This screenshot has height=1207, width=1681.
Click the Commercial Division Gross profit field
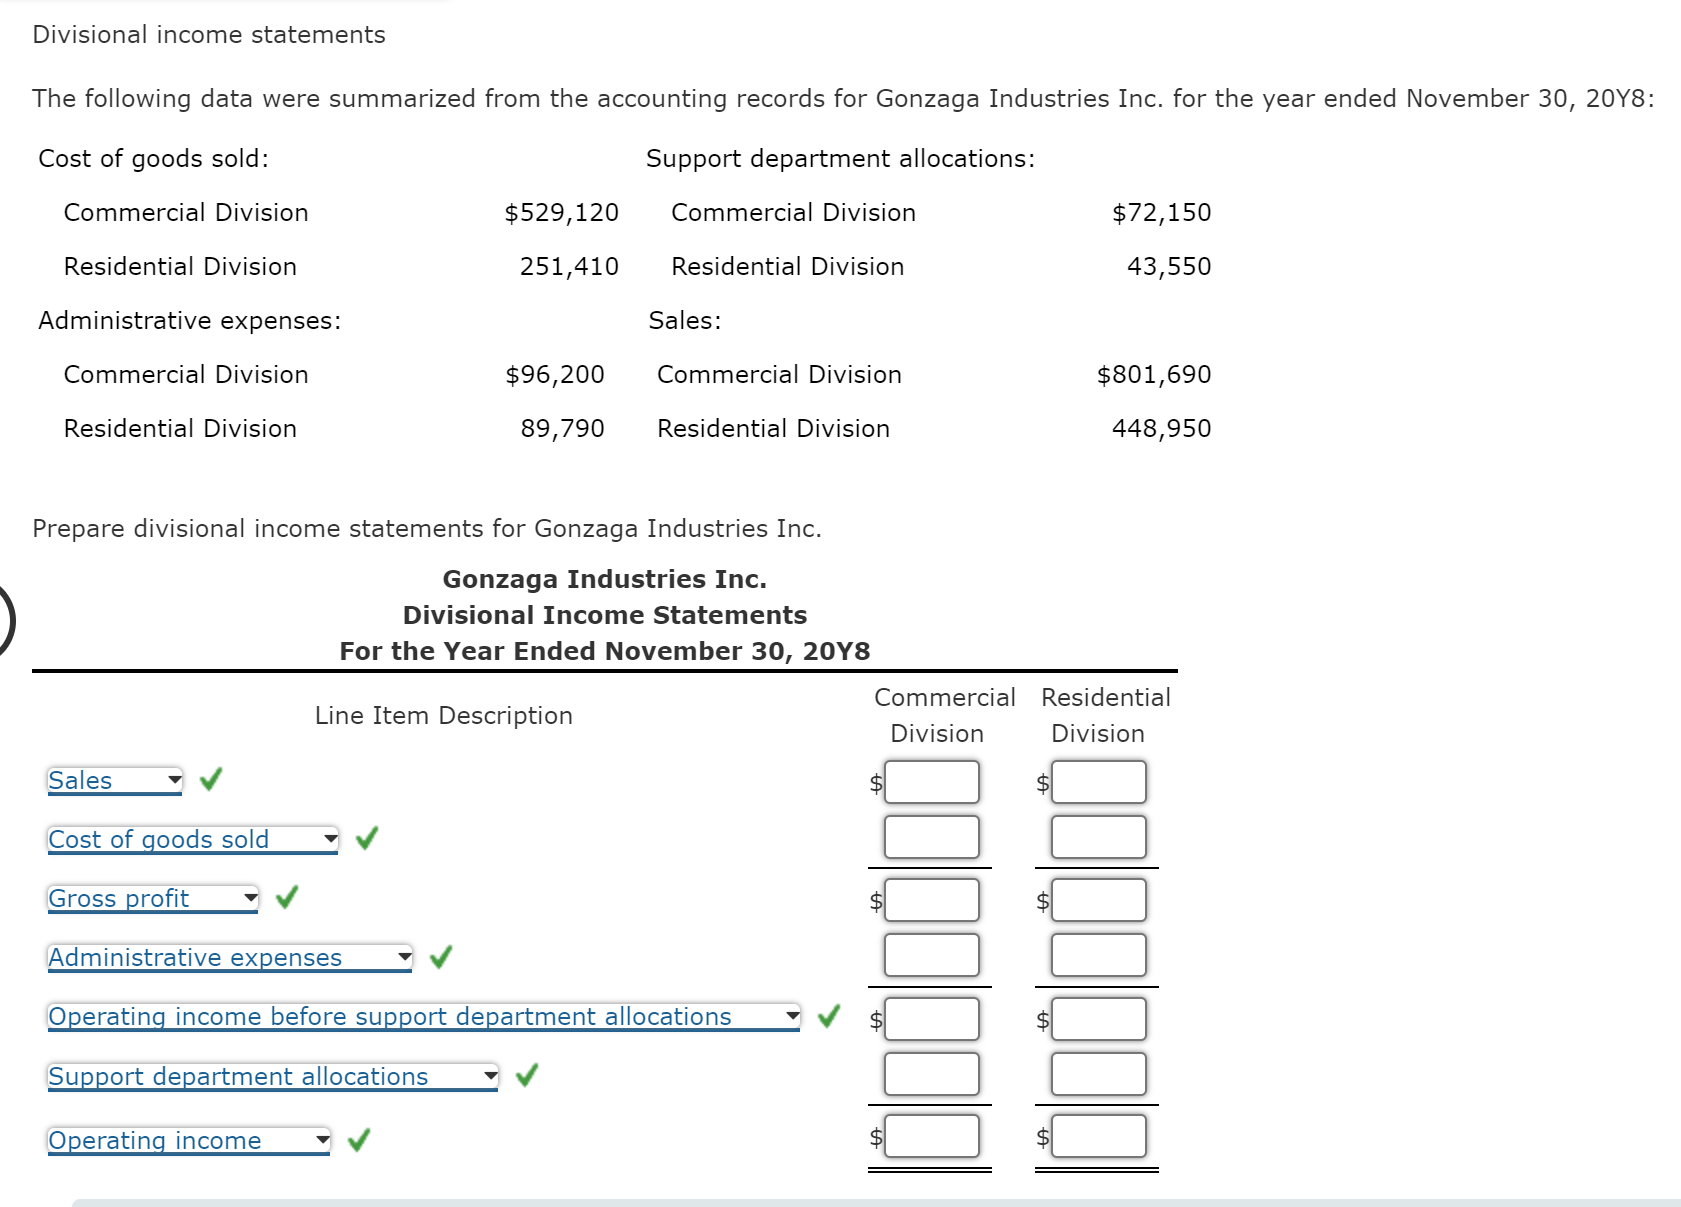(x=931, y=899)
